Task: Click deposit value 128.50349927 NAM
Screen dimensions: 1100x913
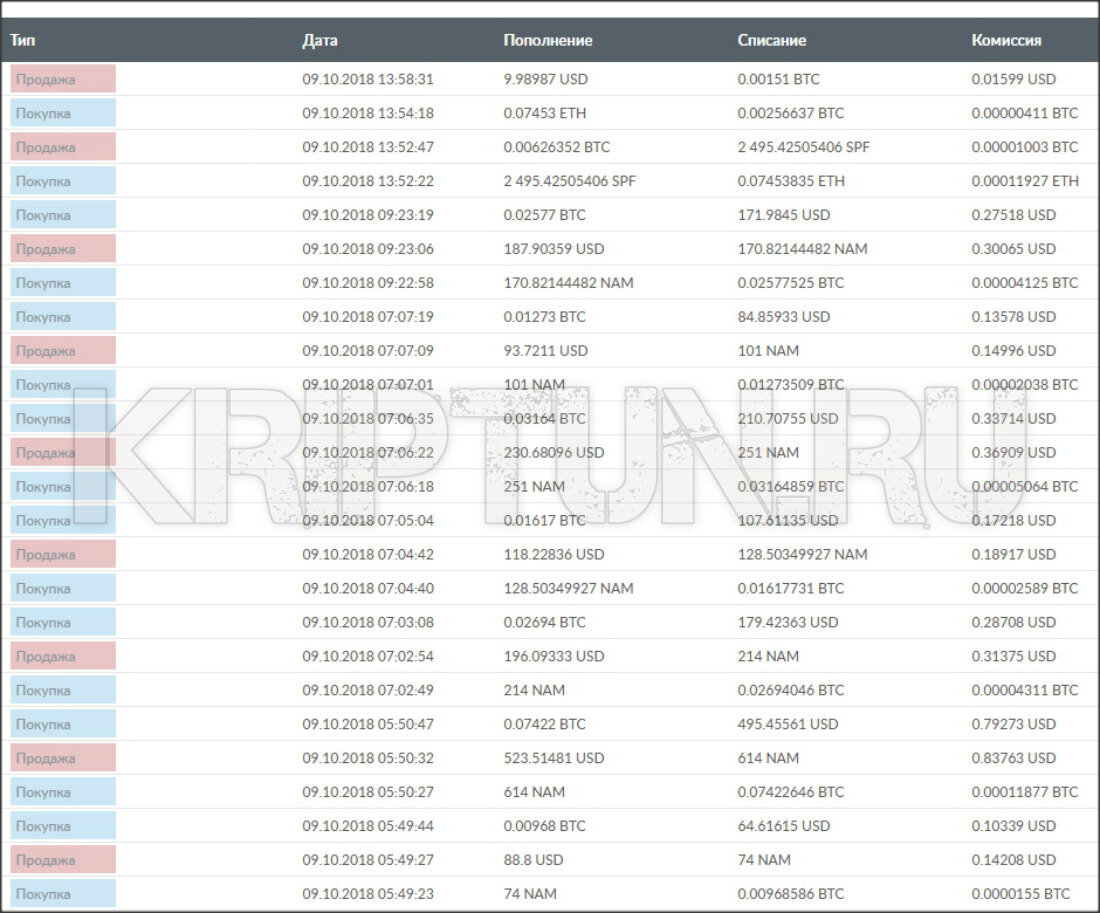Action: click(568, 588)
